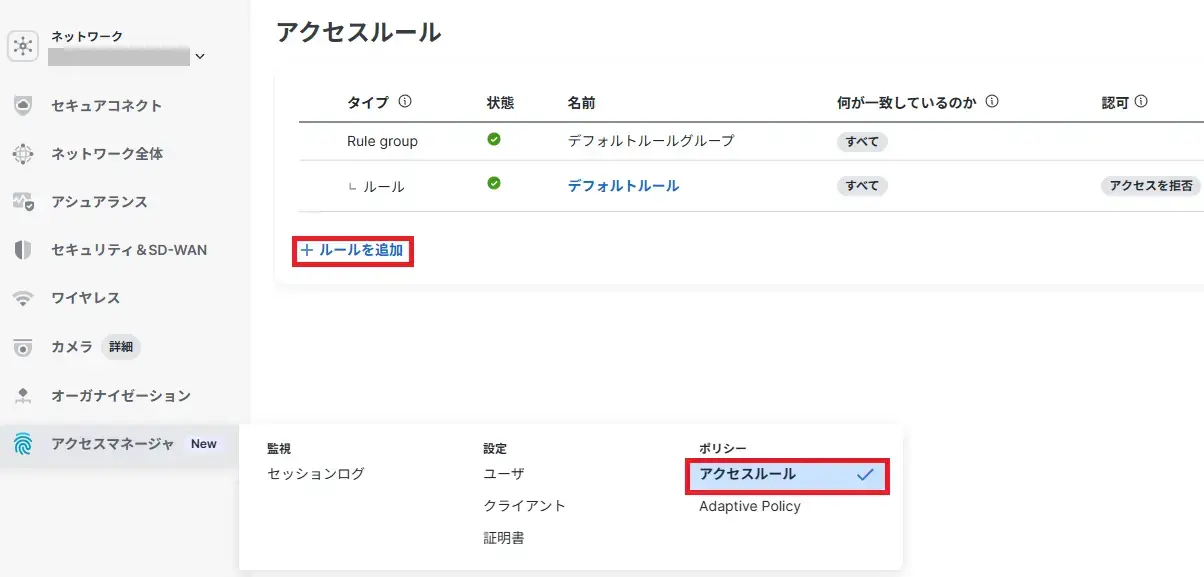Click the network hub icon

(23, 46)
